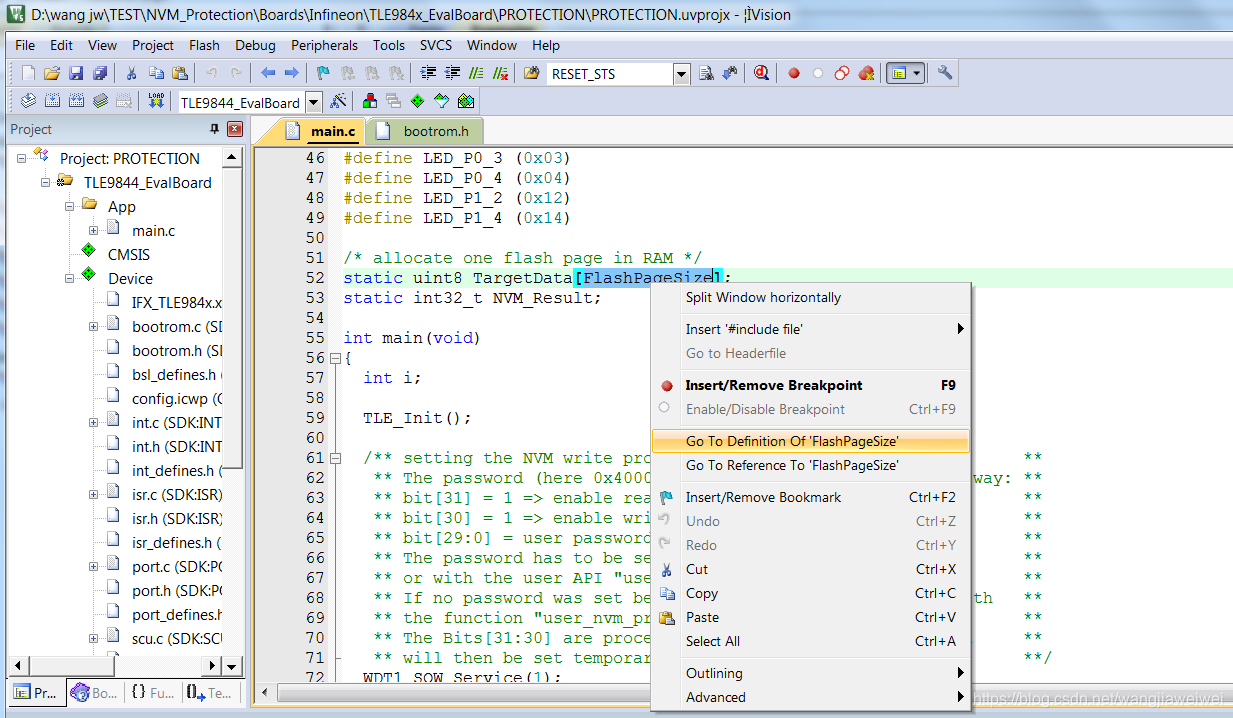Open Manage Run-Time Environment green diamond icon

(x=418, y=101)
